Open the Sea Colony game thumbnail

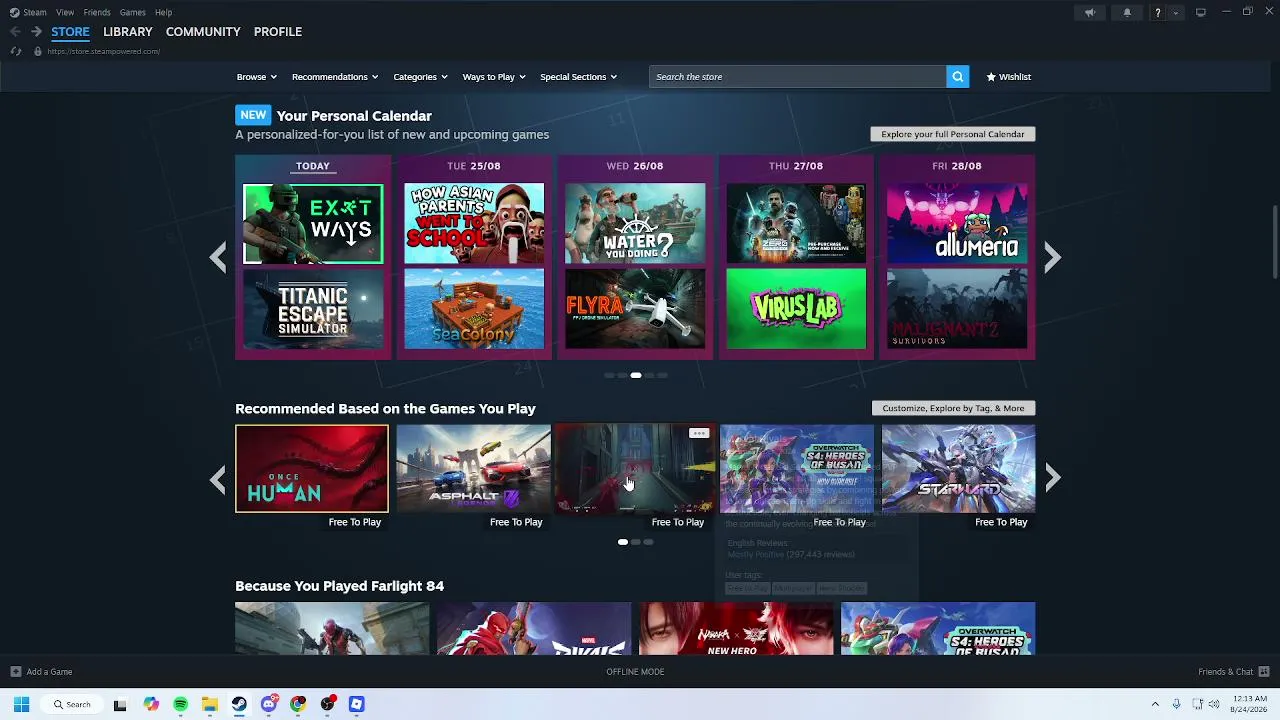[474, 309]
